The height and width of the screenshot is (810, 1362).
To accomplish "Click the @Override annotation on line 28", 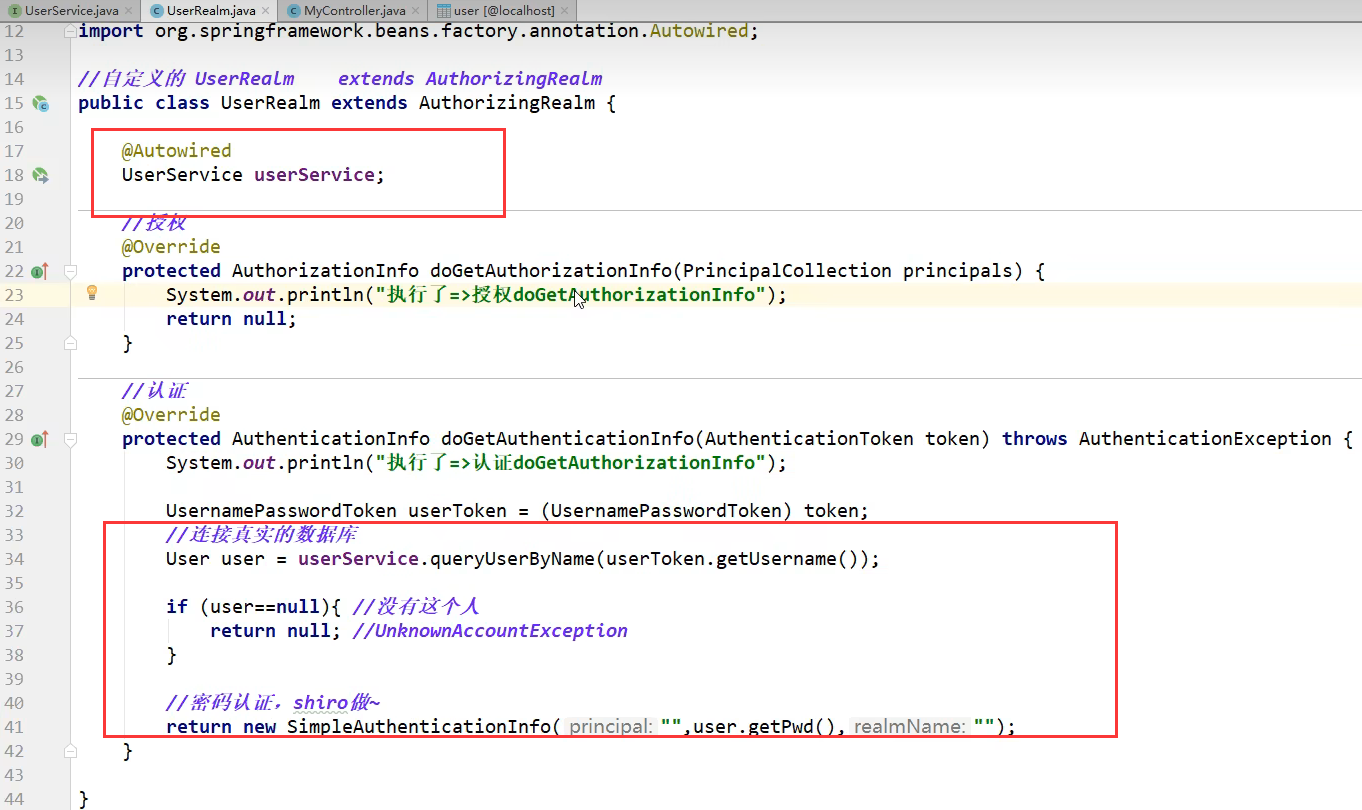I will click(171, 415).
